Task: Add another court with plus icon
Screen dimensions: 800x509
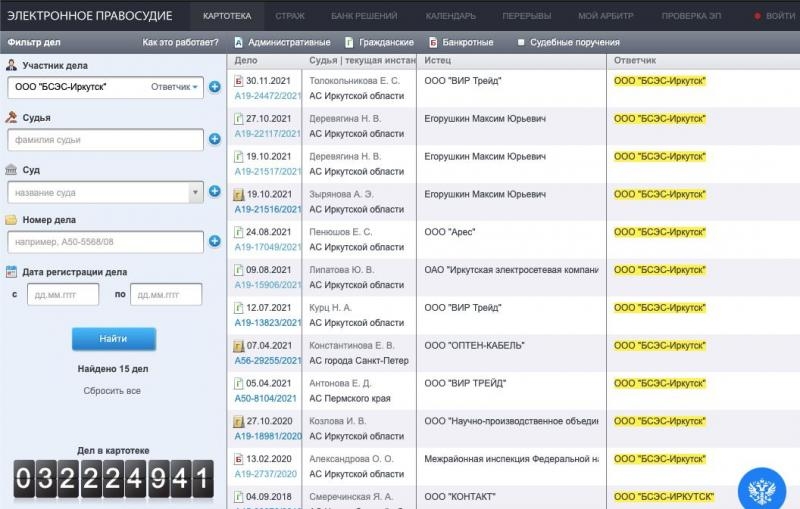Action: pos(215,191)
